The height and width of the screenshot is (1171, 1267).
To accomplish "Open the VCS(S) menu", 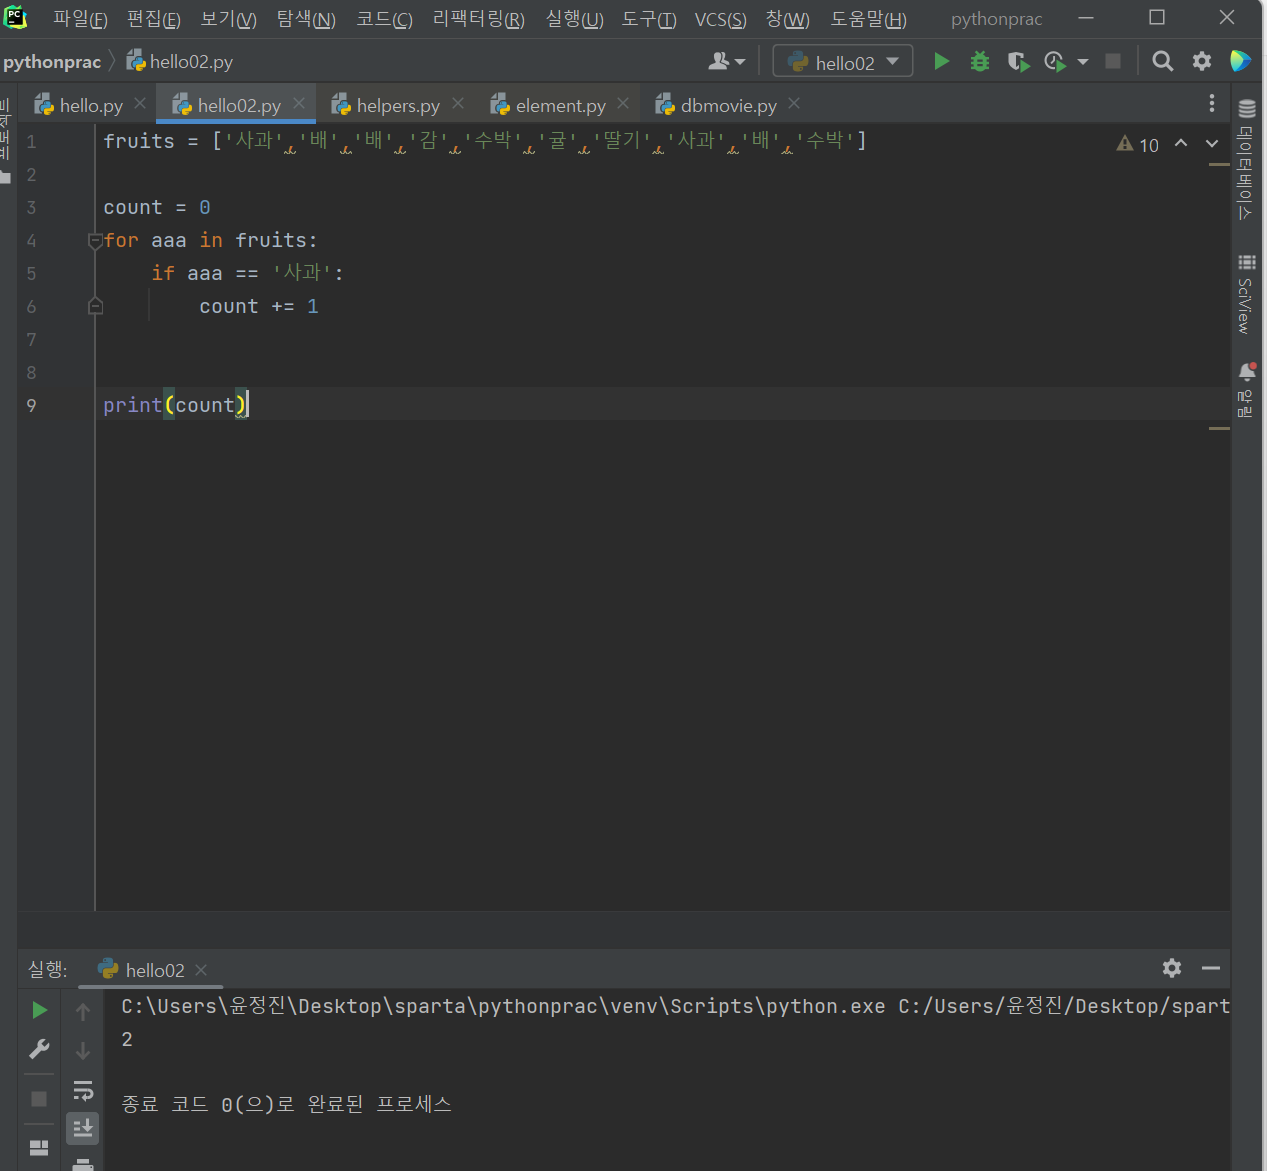I will (720, 19).
